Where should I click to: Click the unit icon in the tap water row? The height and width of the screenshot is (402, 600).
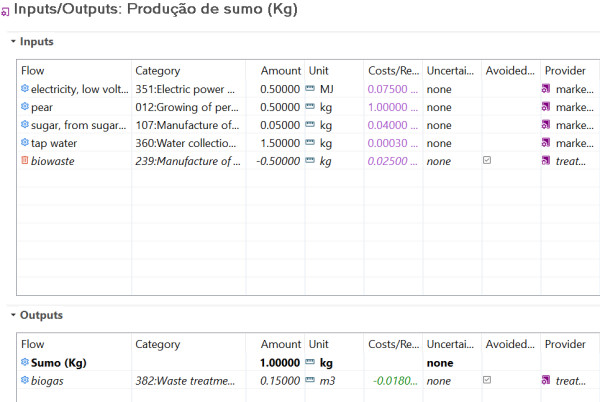point(310,143)
